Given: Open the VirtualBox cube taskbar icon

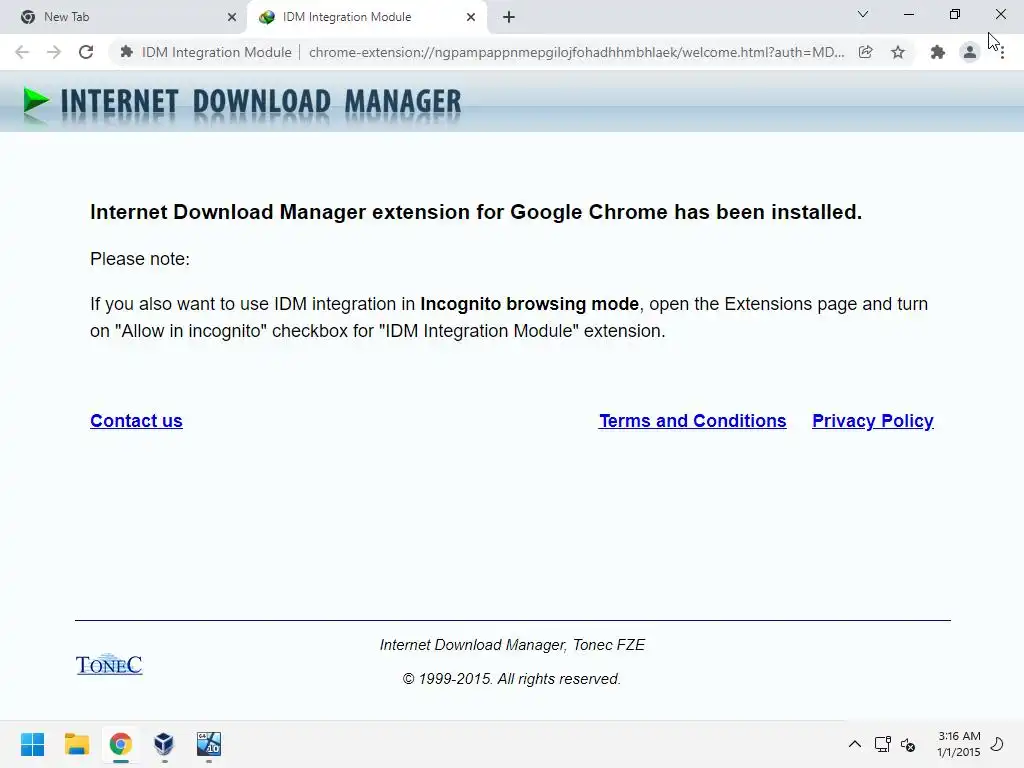Looking at the screenshot, I should click(164, 744).
